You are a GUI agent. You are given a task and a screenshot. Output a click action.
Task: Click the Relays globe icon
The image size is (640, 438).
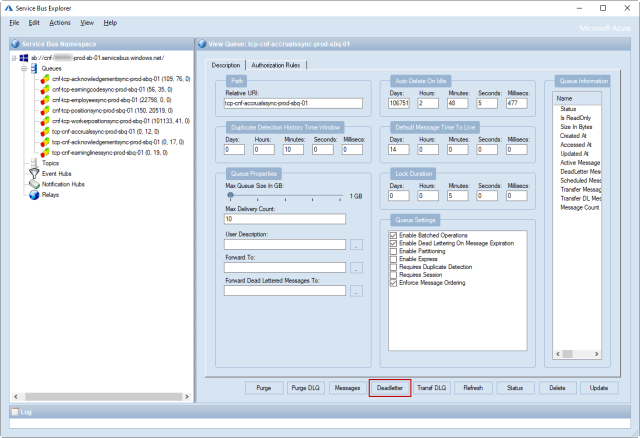(34, 195)
